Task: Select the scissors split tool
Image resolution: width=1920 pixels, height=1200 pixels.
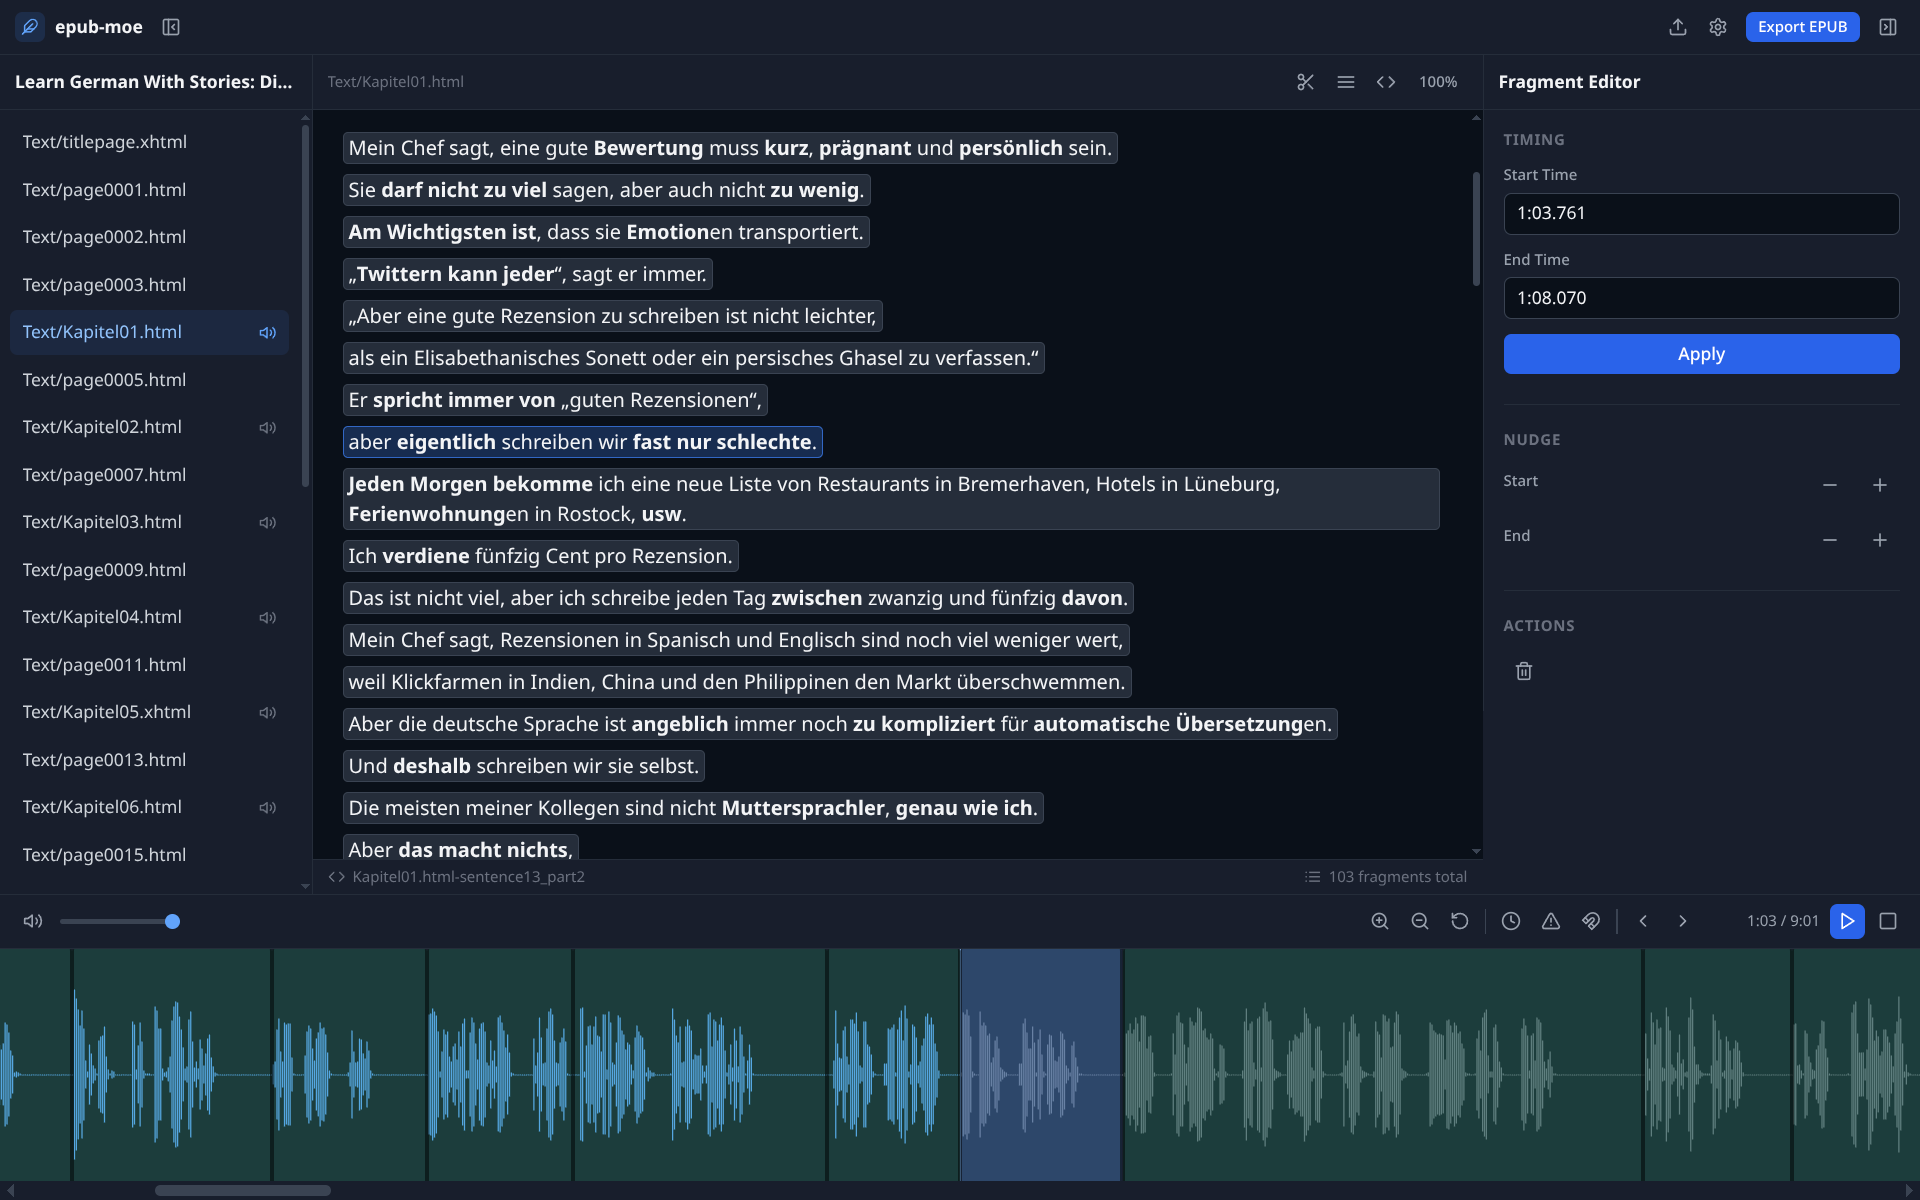Action: pos(1305,82)
